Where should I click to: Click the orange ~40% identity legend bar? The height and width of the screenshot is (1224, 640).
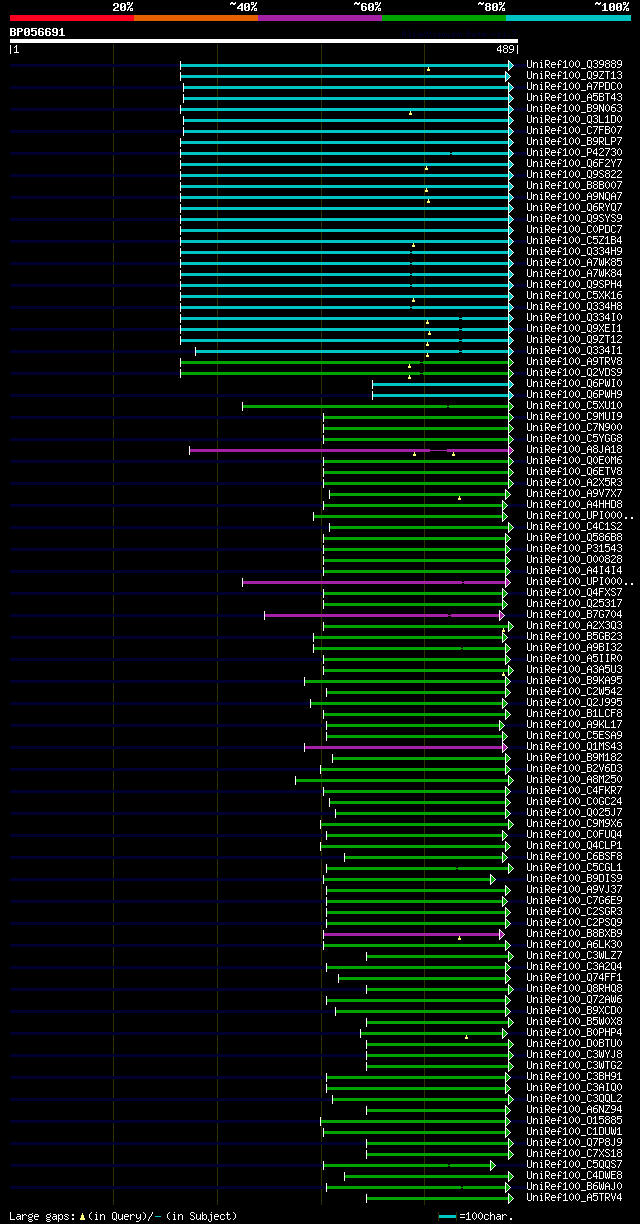[195, 18]
